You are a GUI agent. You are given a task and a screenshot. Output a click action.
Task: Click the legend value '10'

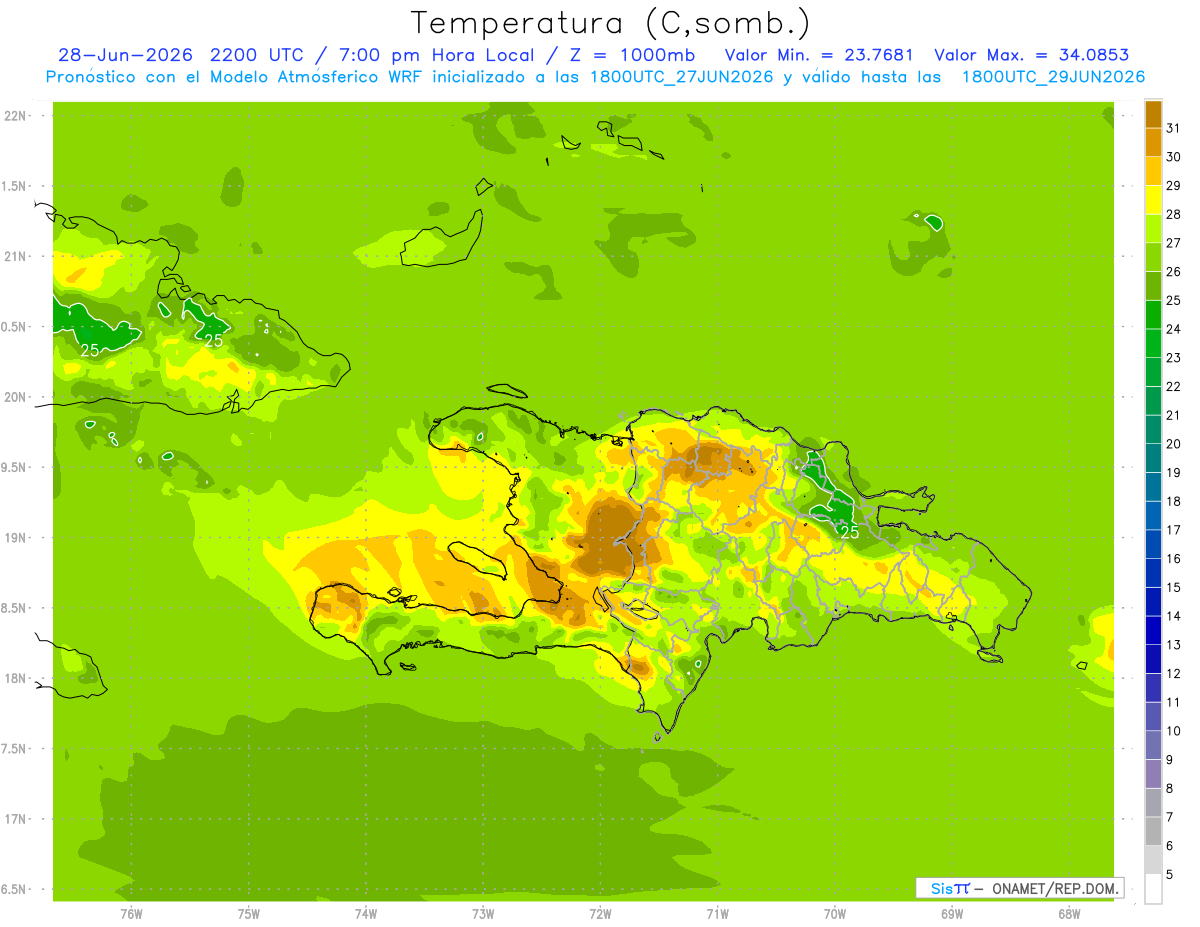pyautogui.click(x=1174, y=731)
